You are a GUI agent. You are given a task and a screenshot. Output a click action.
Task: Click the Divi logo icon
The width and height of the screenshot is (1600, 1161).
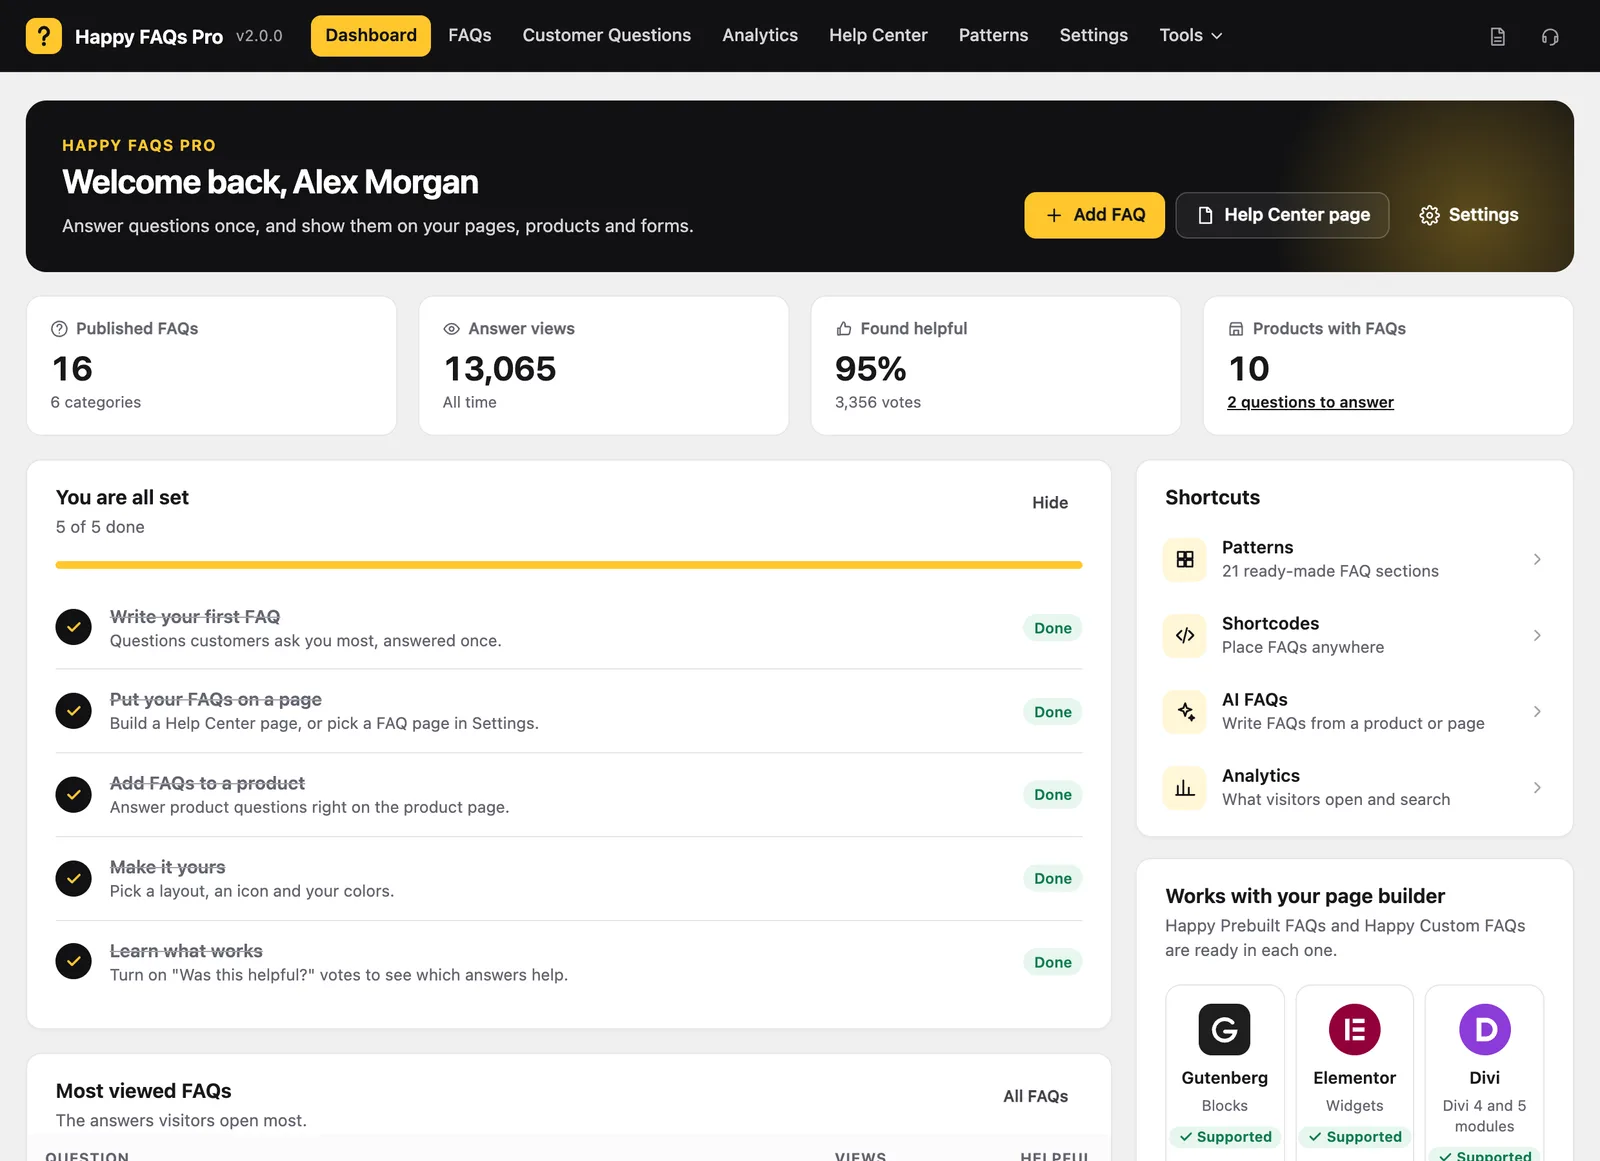pos(1484,1029)
